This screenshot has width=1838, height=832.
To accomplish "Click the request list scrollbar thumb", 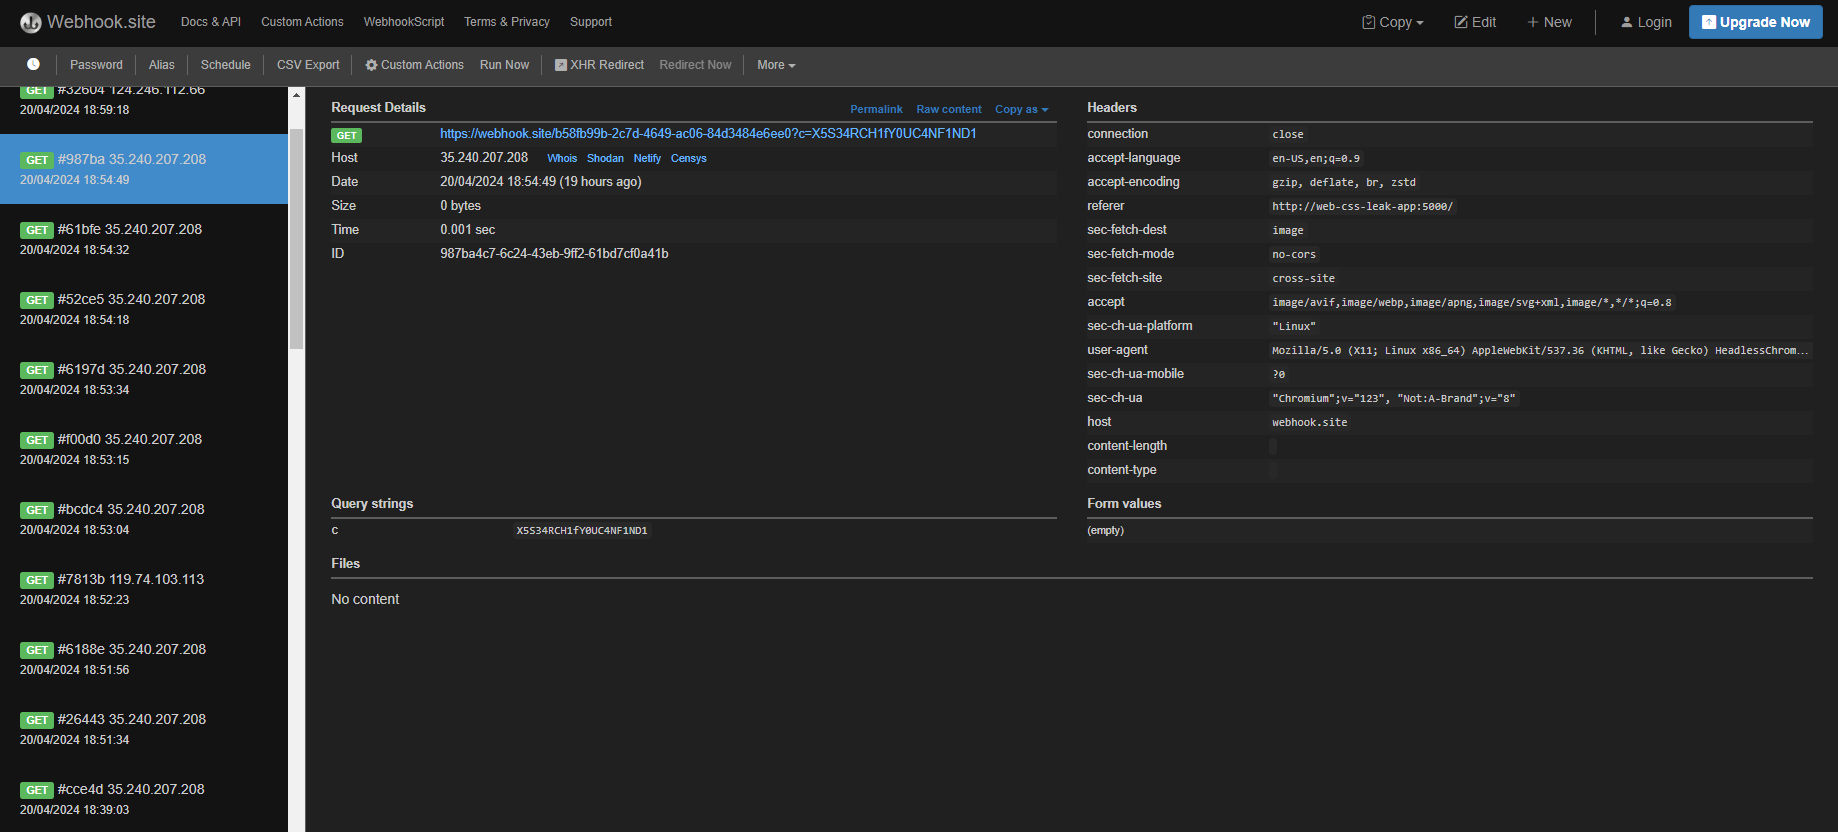I will (x=296, y=238).
